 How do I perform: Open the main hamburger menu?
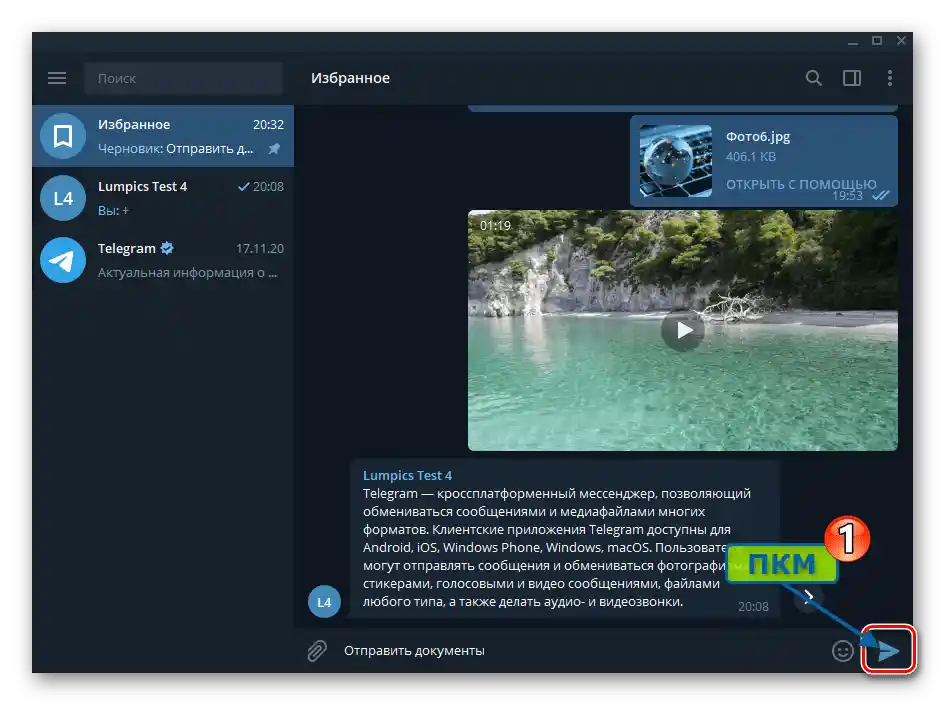pyautogui.click(x=57, y=77)
